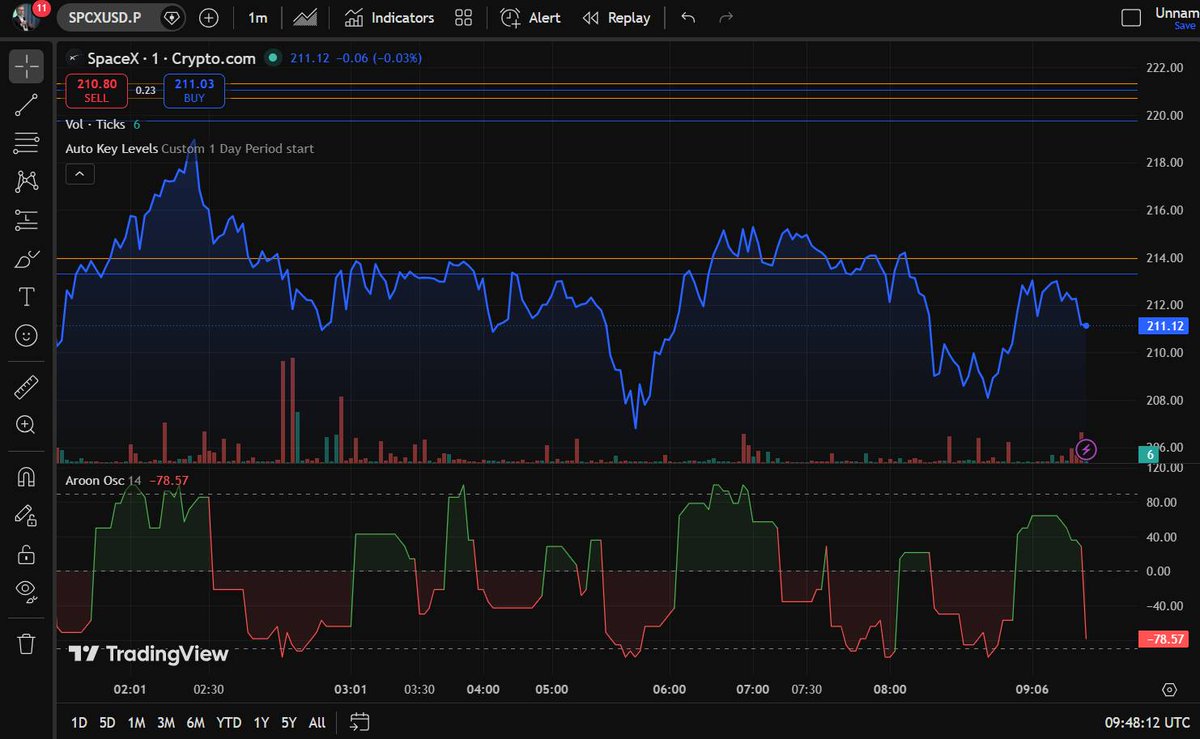Set the 3M date range
Screen dimensions: 1200x739
coord(166,722)
